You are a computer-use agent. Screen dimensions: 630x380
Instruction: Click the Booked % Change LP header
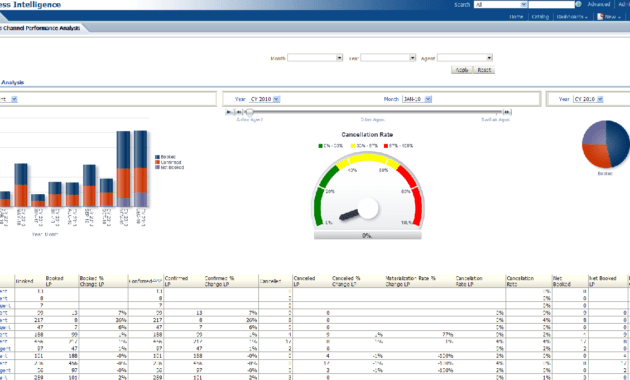coord(92,281)
